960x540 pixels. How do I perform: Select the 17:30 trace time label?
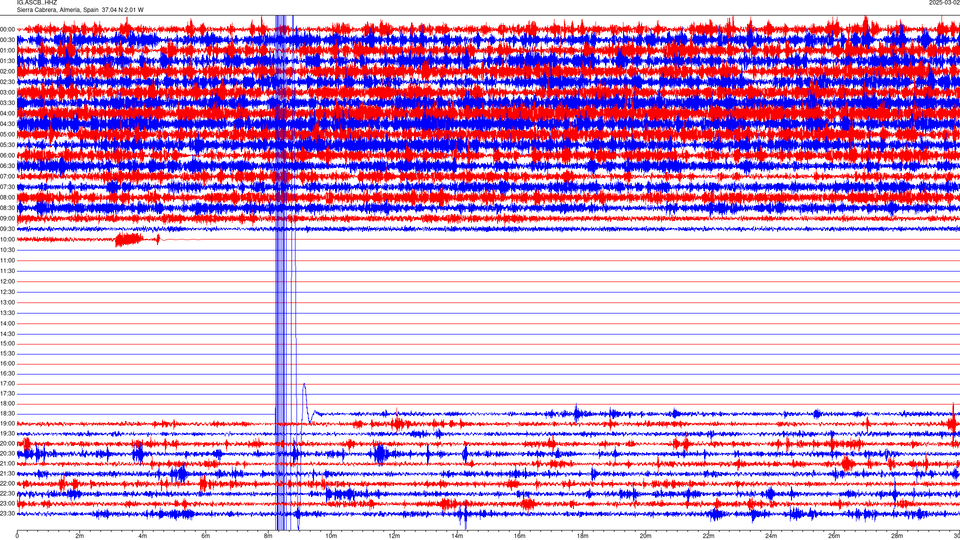point(7,394)
